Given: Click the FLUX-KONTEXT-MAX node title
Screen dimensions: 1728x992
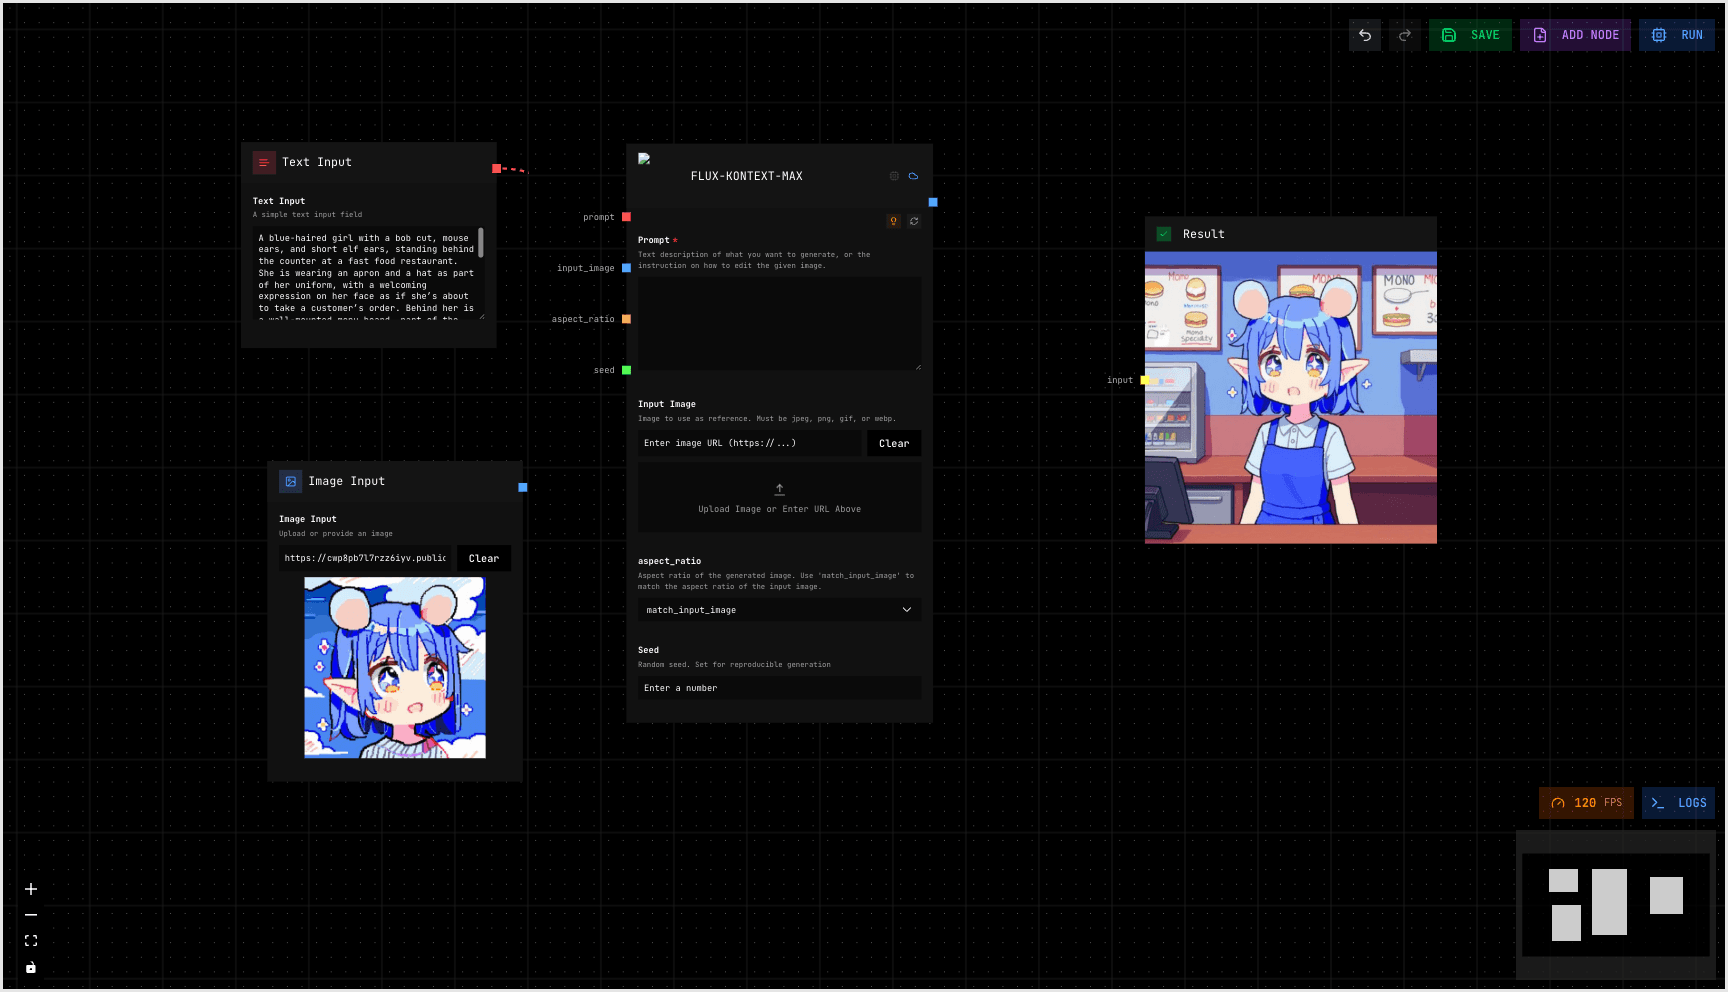Looking at the screenshot, I should coord(747,176).
